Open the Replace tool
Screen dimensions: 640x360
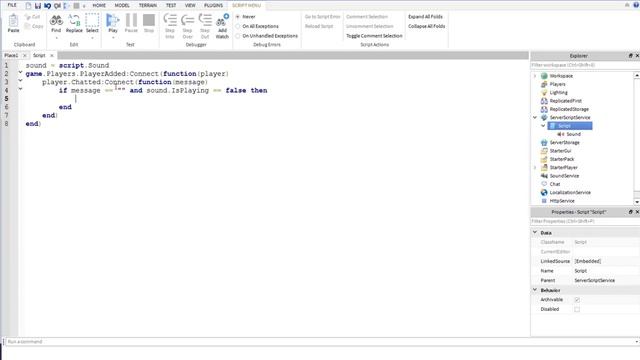(74, 23)
